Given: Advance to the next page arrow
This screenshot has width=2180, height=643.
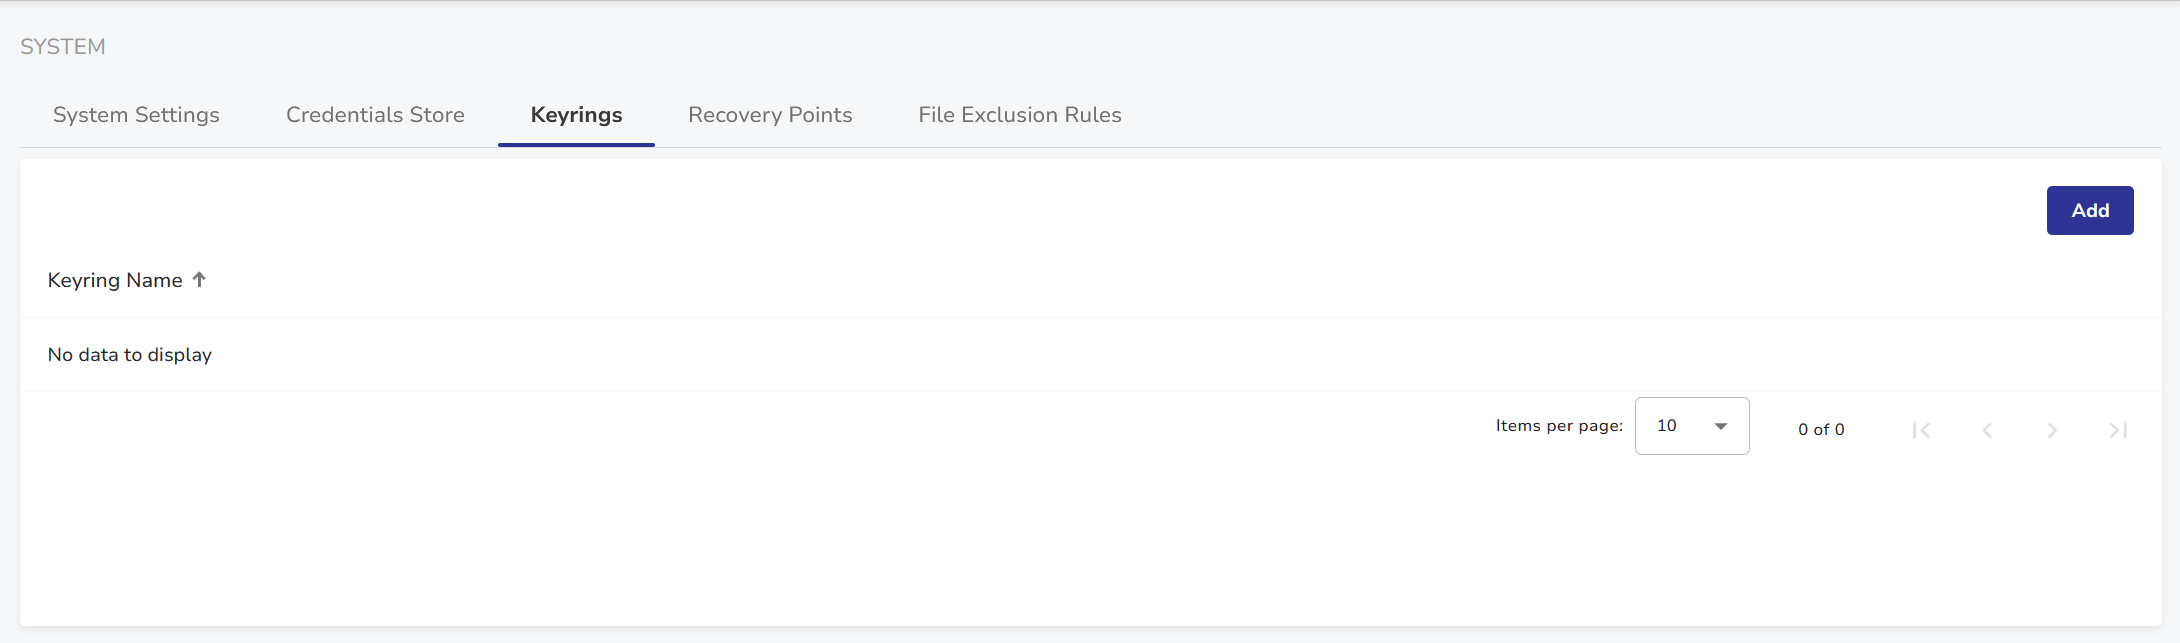Looking at the screenshot, I should pyautogui.click(x=2052, y=430).
